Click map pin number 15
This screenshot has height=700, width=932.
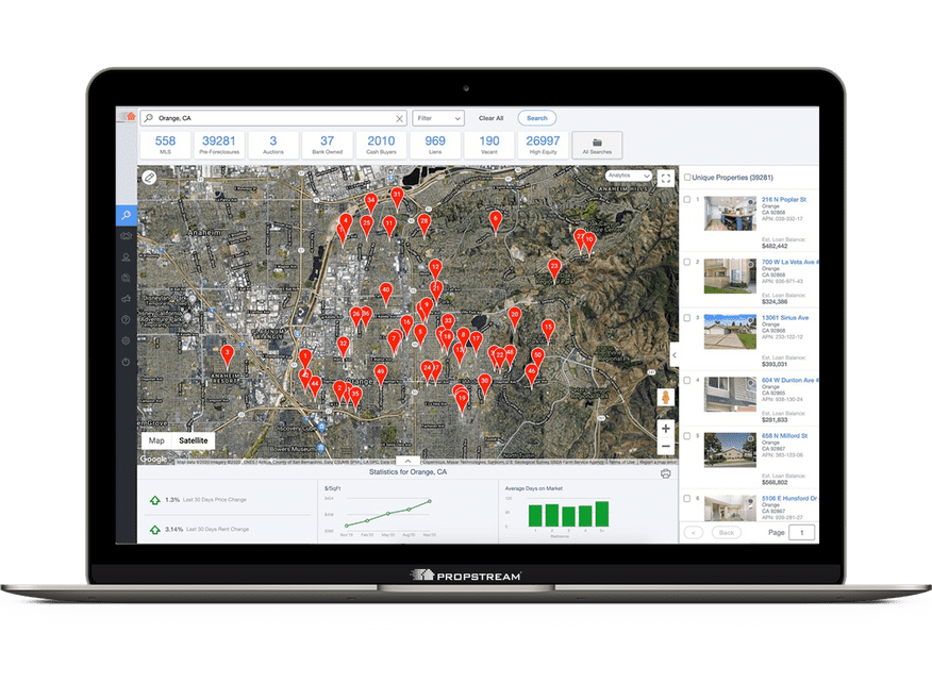click(548, 329)
